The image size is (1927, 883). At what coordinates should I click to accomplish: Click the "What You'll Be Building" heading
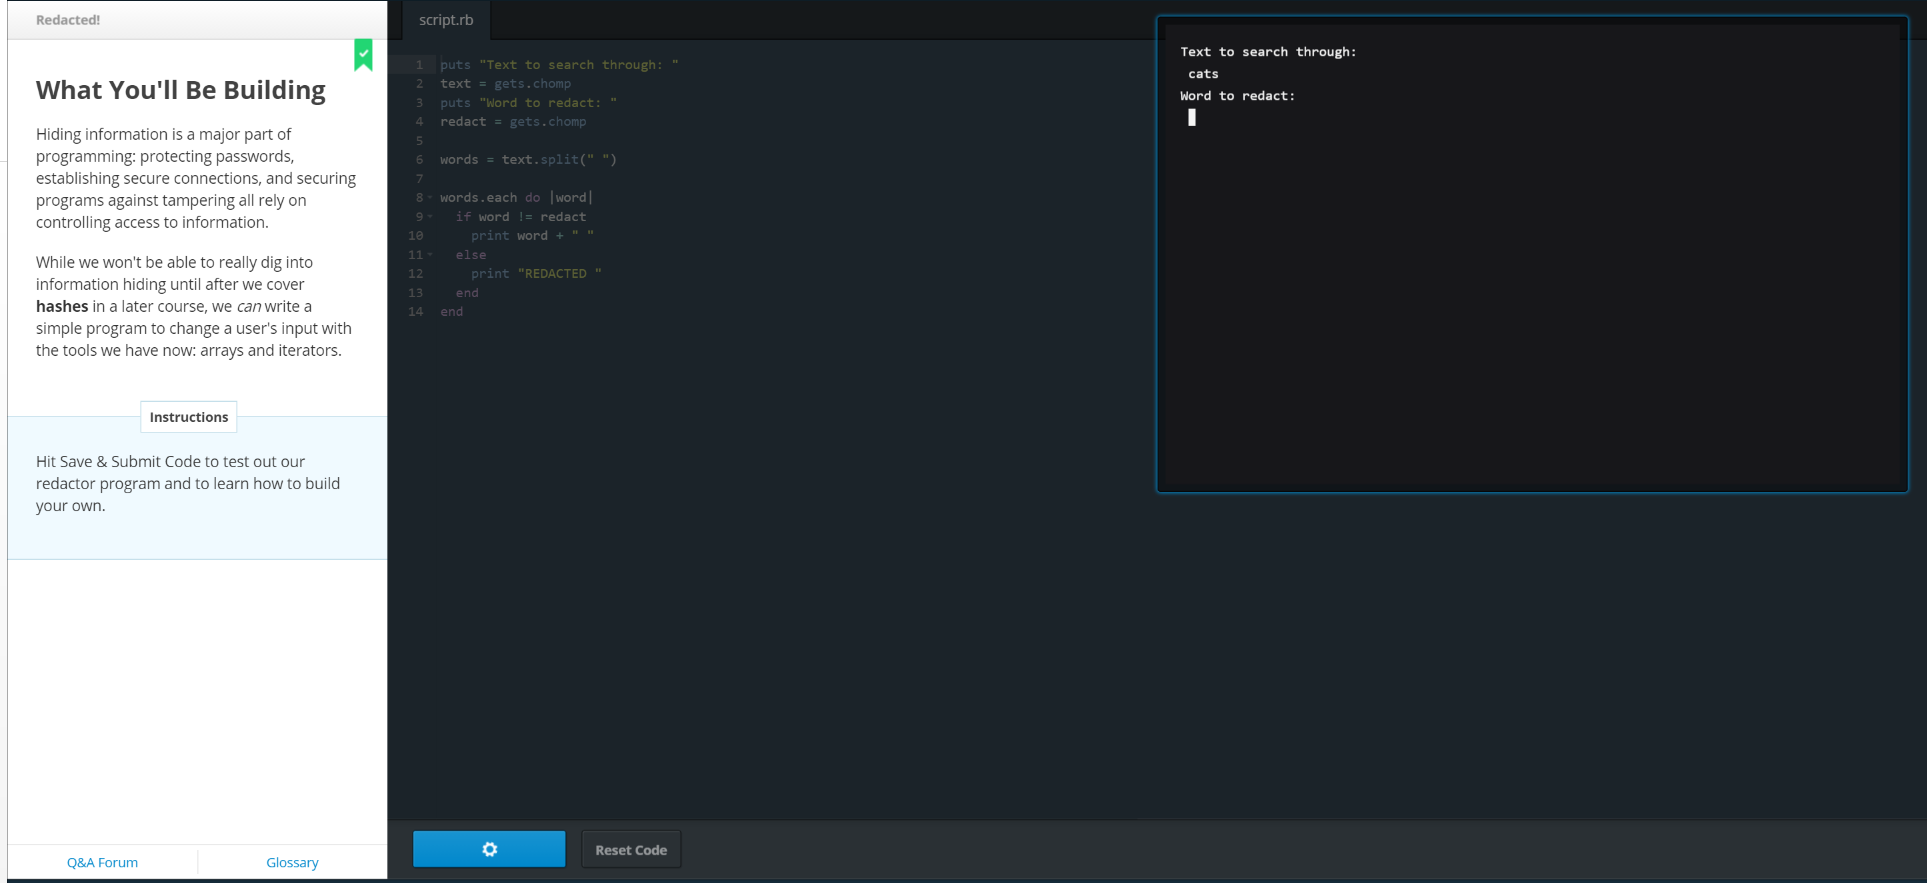pyautogui.click(x=181, y=90)
